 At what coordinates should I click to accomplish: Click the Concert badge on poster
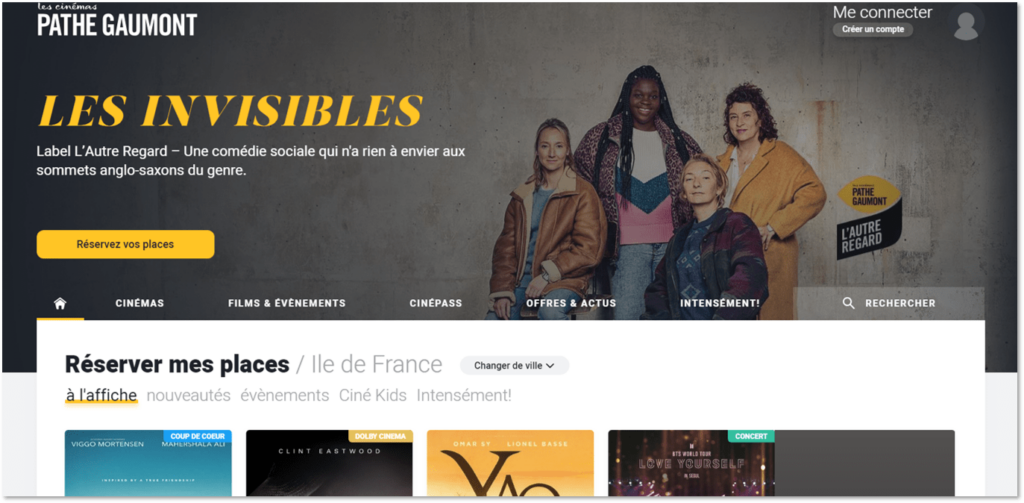point(751,436)
